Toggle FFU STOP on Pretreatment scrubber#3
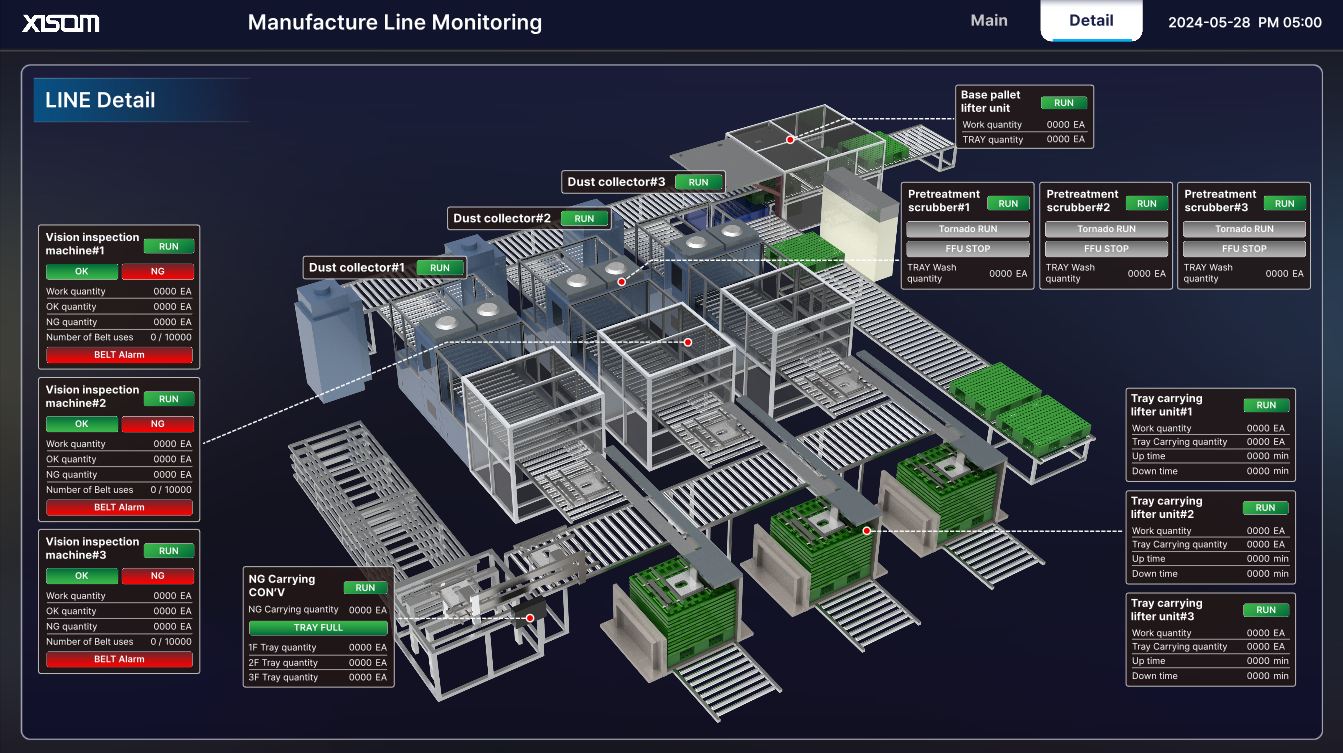The image size is (1343, 753). pos(1243,248)
